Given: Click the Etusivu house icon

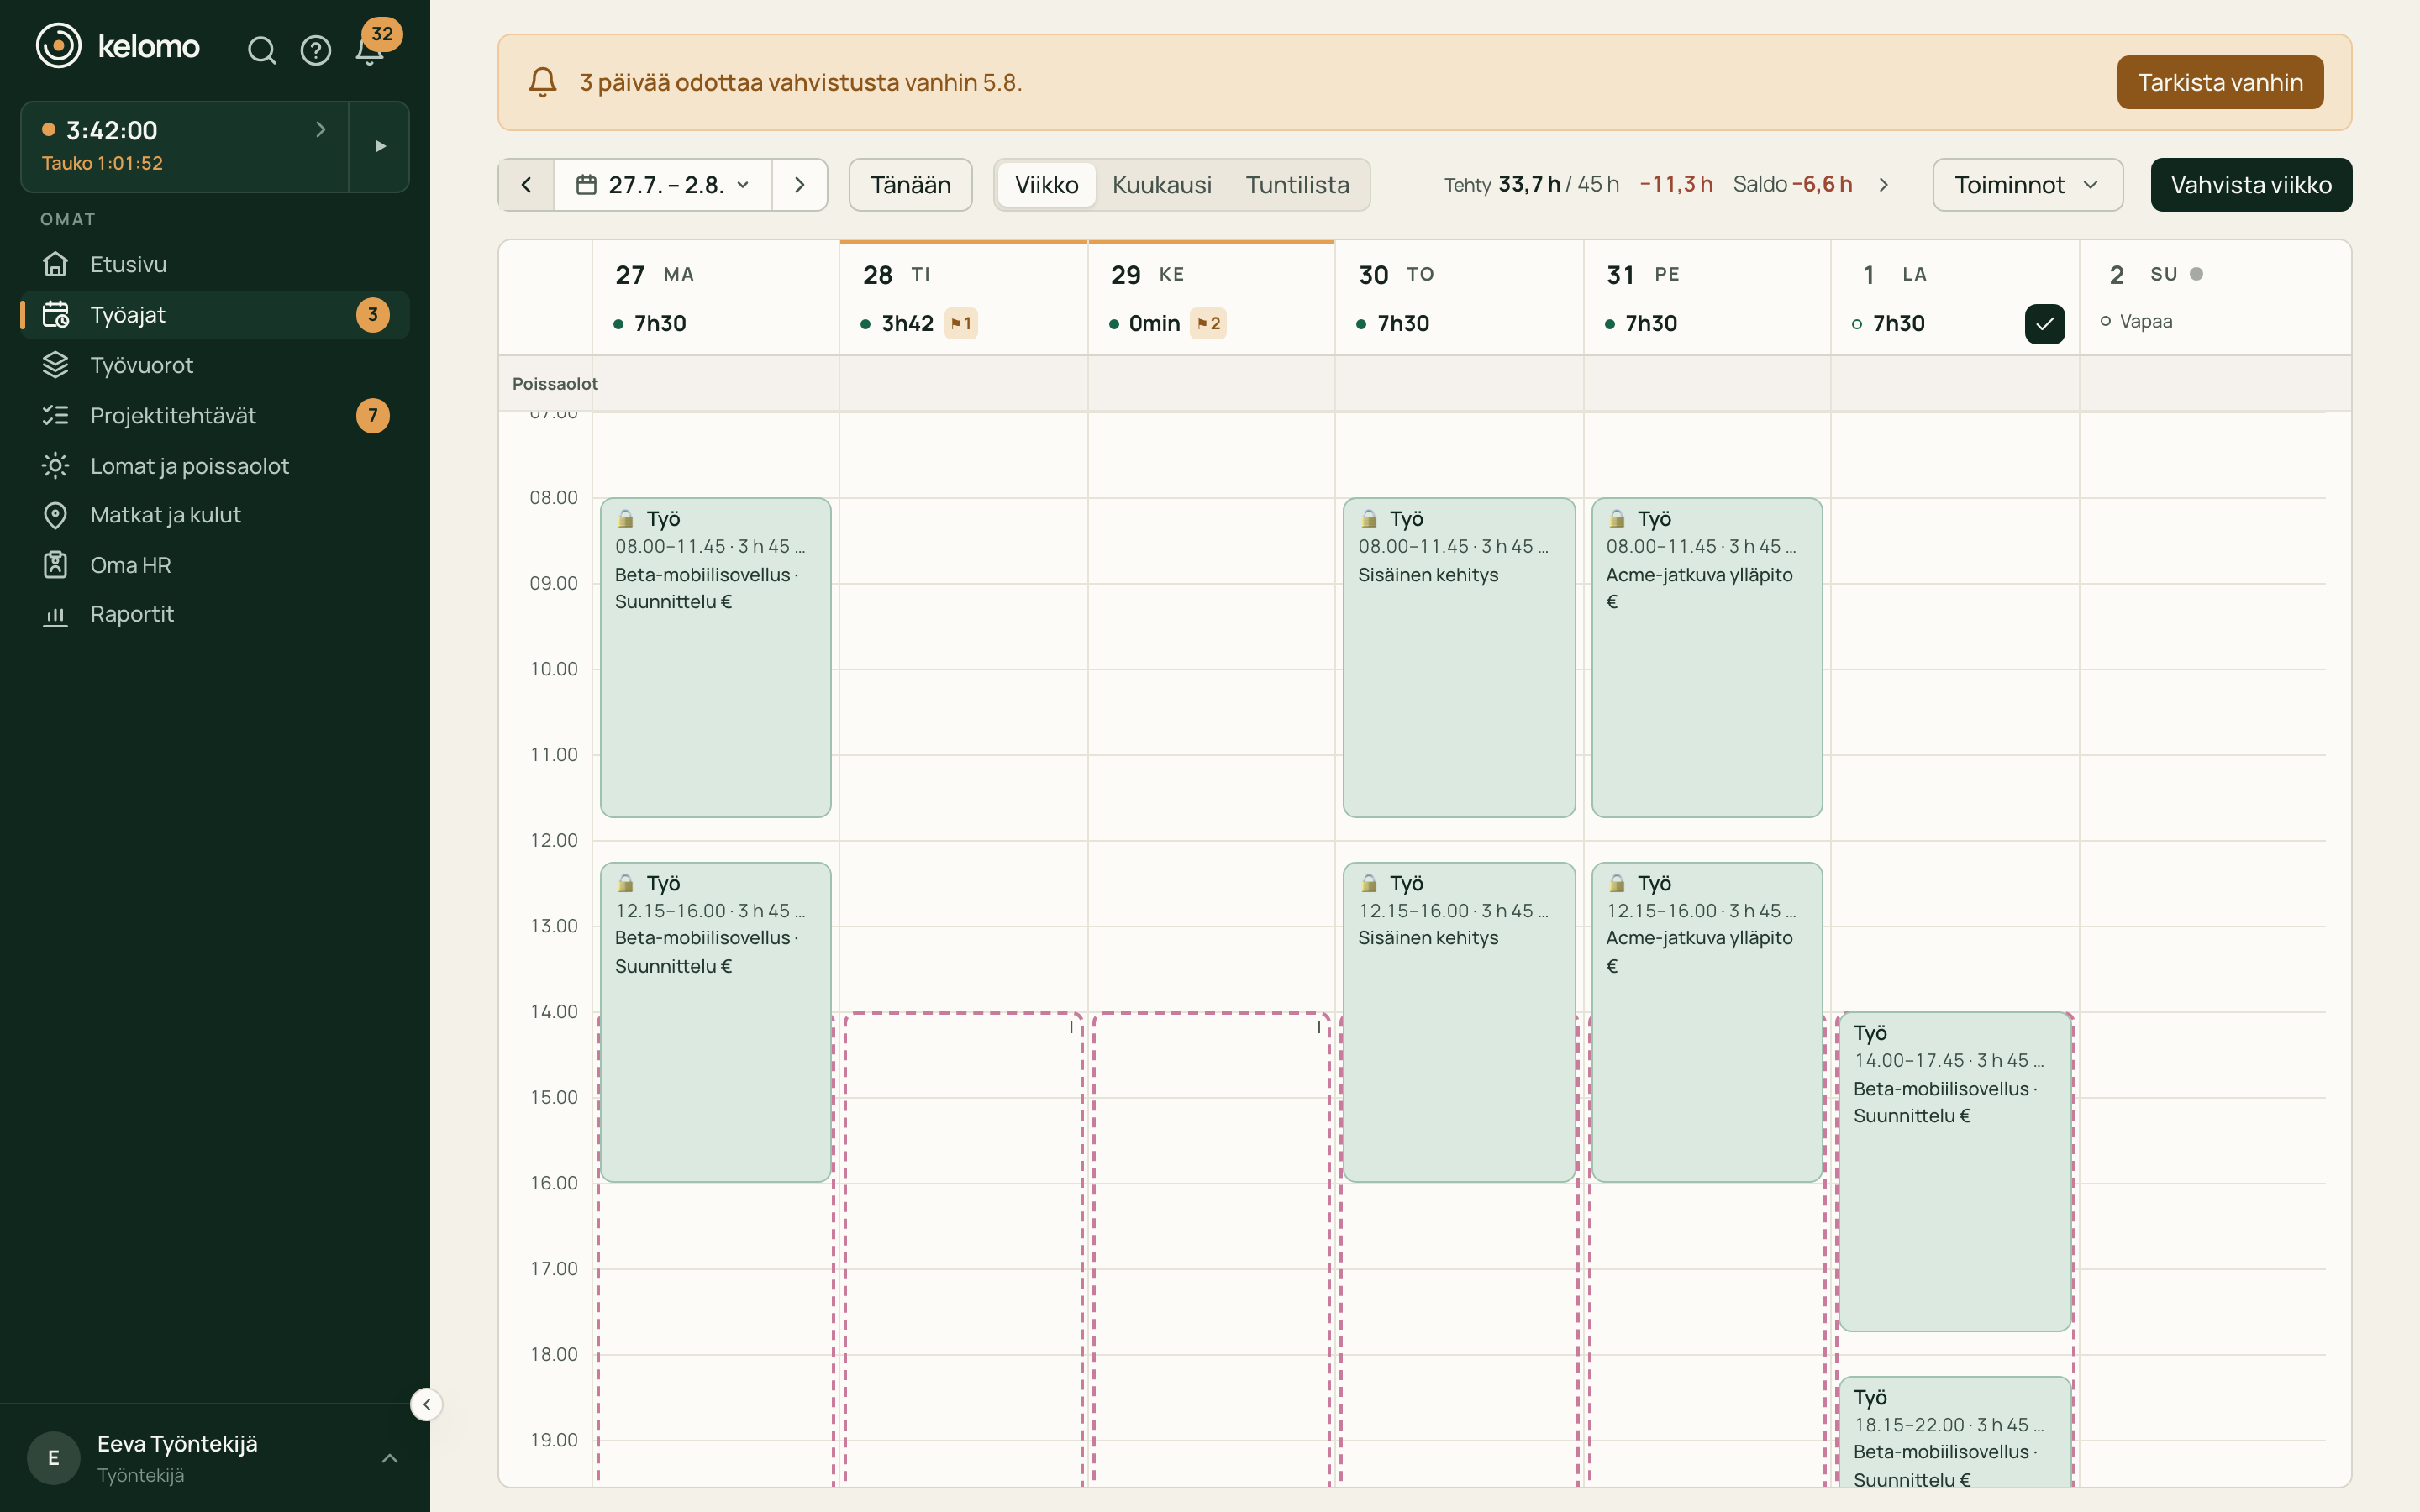Looking at the screenshot, I should point(56,264).
